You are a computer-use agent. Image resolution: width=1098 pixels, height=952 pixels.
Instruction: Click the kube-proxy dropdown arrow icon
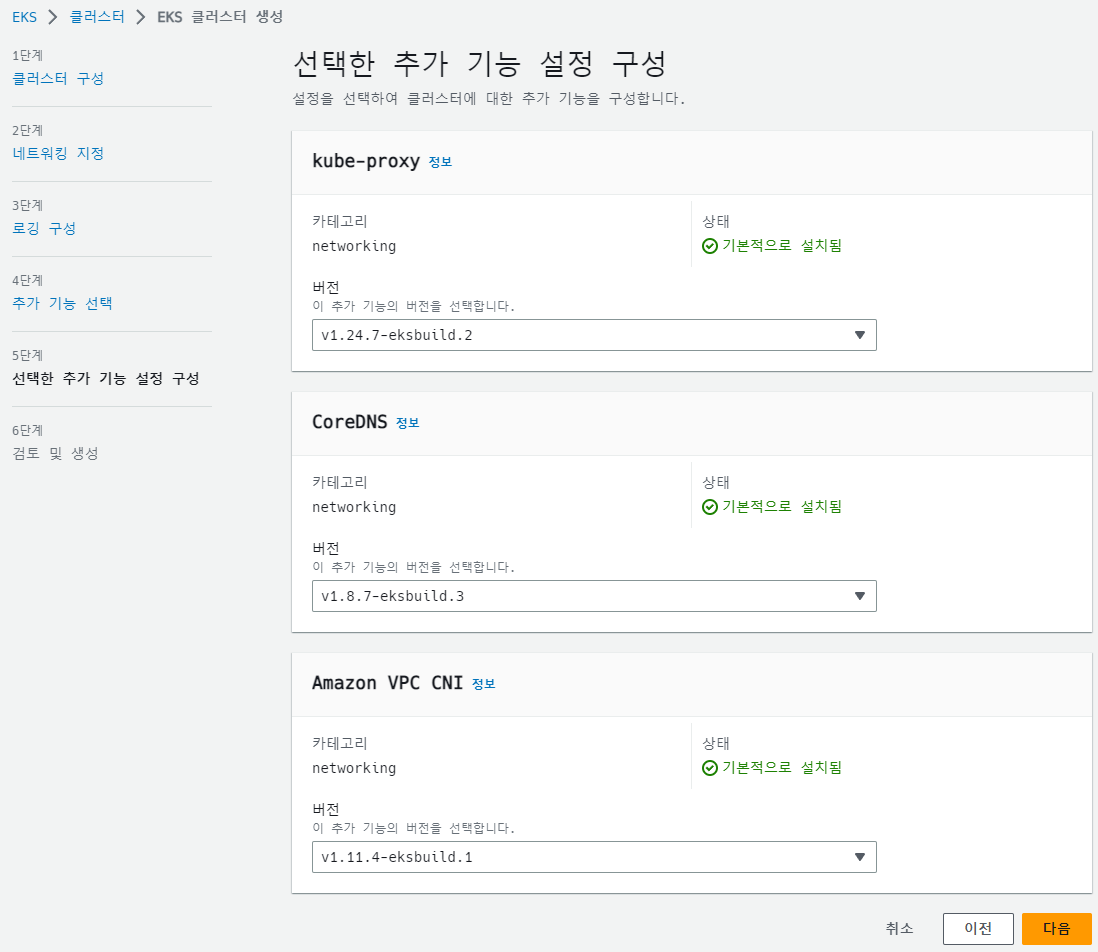tap(860, 335)
